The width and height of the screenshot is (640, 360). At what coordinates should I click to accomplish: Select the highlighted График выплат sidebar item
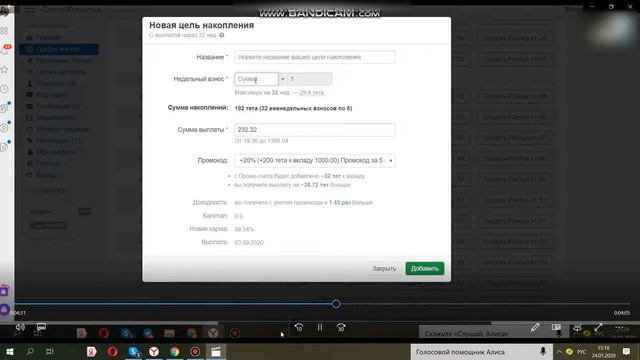(x=59, y=49)
